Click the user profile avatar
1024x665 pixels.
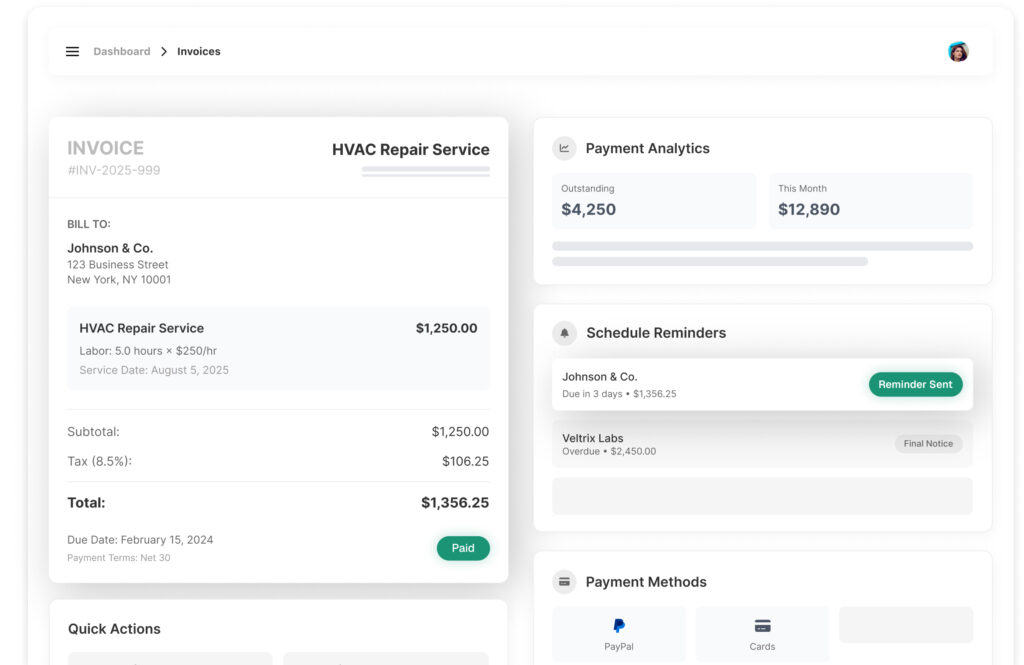pos(958,52)
